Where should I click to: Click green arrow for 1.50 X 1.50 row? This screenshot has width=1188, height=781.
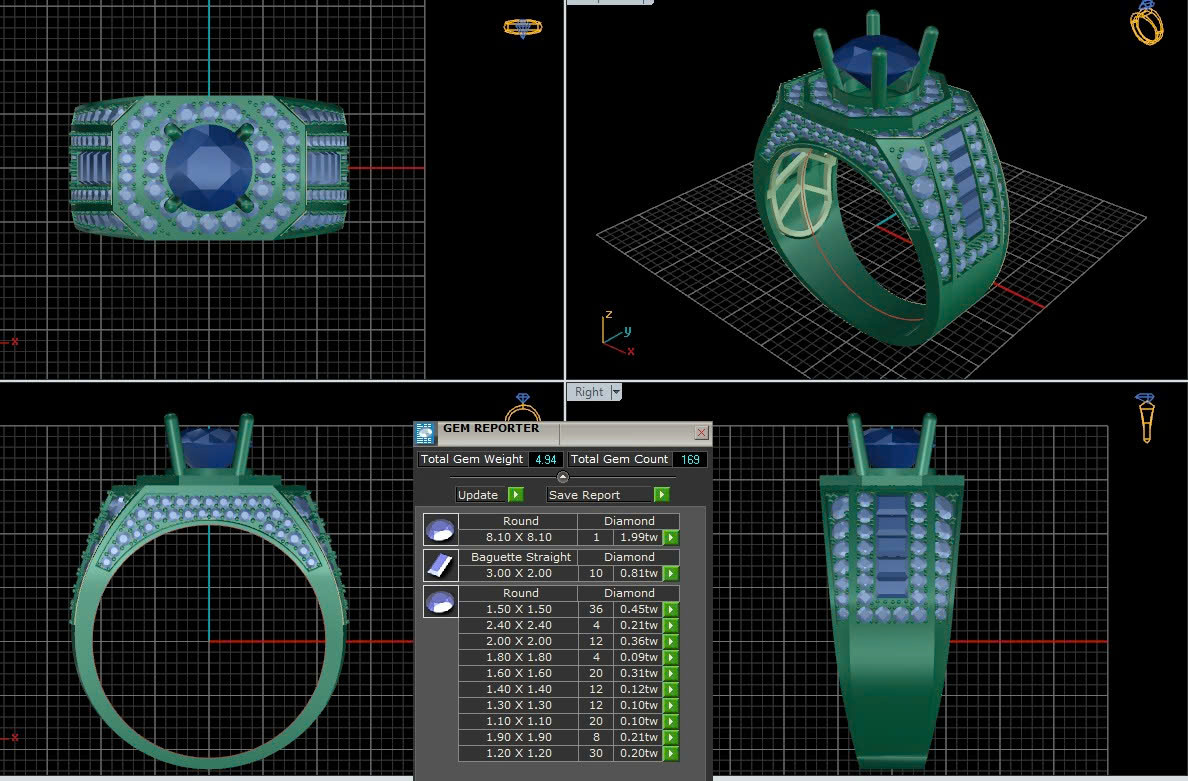click(671, 609)
